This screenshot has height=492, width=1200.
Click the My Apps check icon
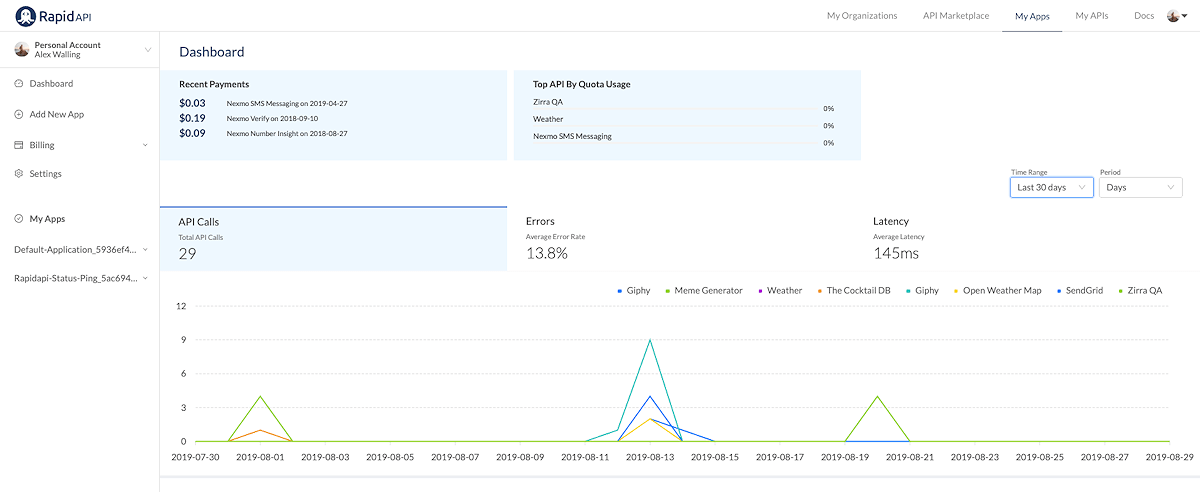(x=19, y=218)
